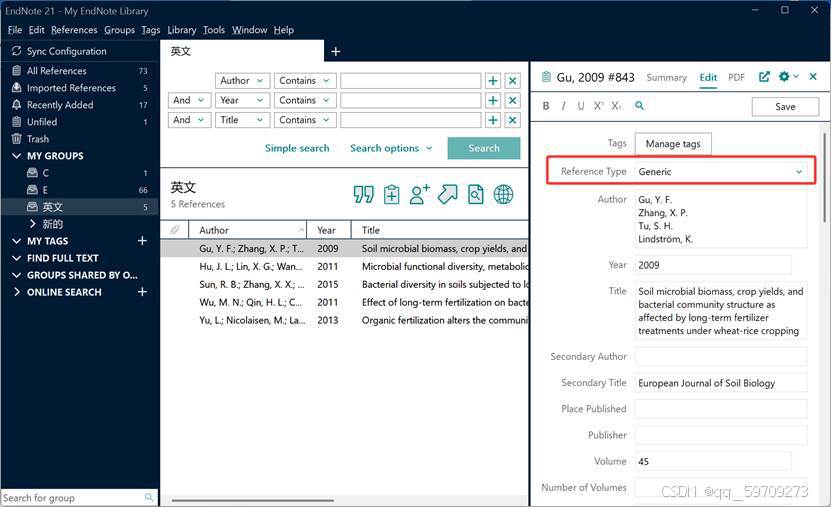
Task: Select the Sun, R. B. 2015 reference
Action: point(344,284)
